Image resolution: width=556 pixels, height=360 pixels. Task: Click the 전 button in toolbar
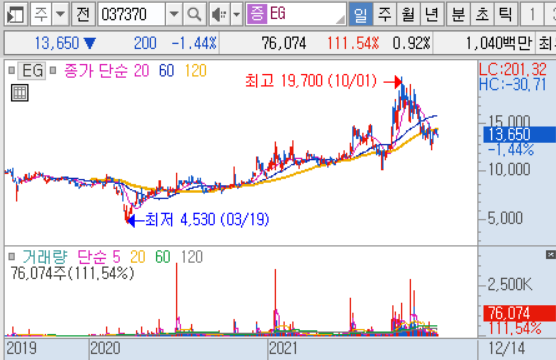(x=83, y=15)
